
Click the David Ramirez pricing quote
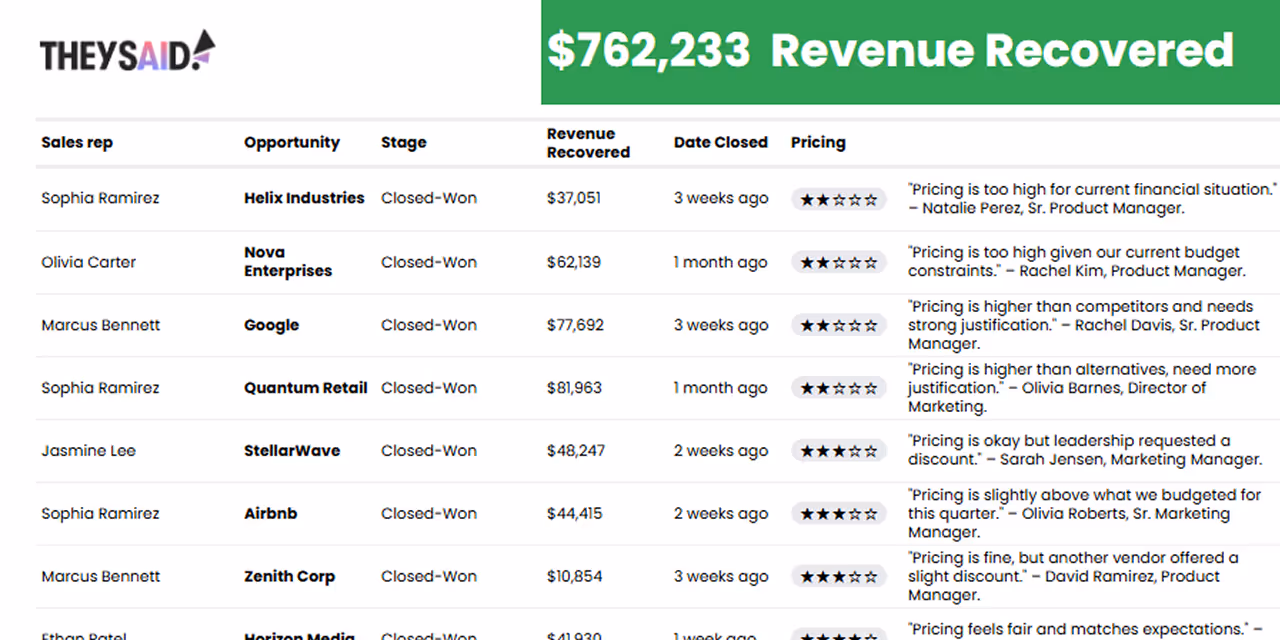tap(1074, 577)
